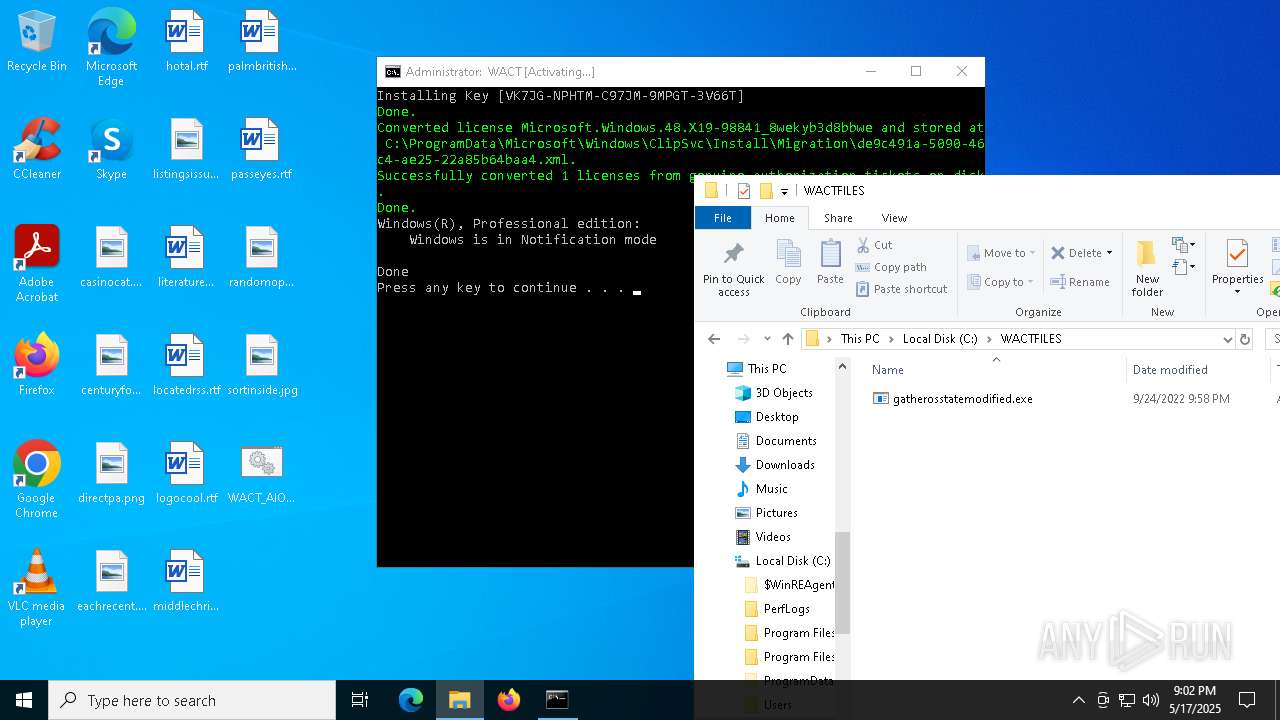Select the passeyes.rtf desktop file
Image resolution: width=1280 pixels, height=720 pixels.
pos(261,150)
